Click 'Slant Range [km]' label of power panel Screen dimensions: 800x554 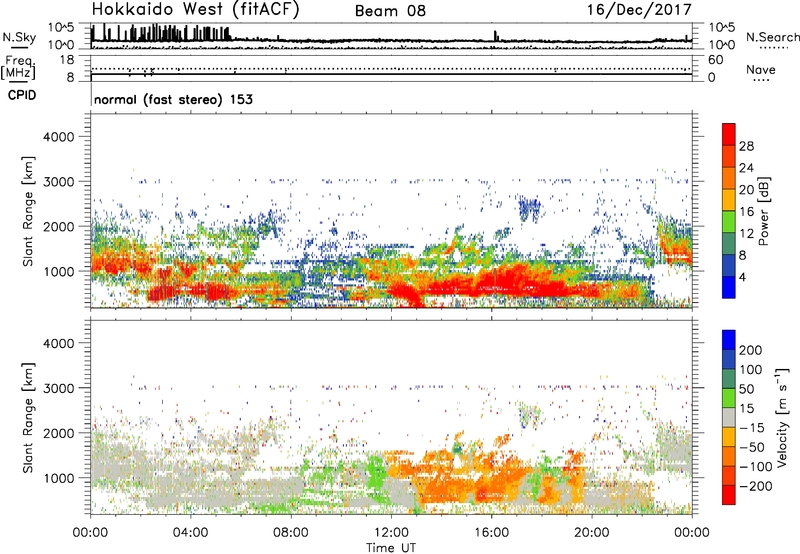click(28, 212)
